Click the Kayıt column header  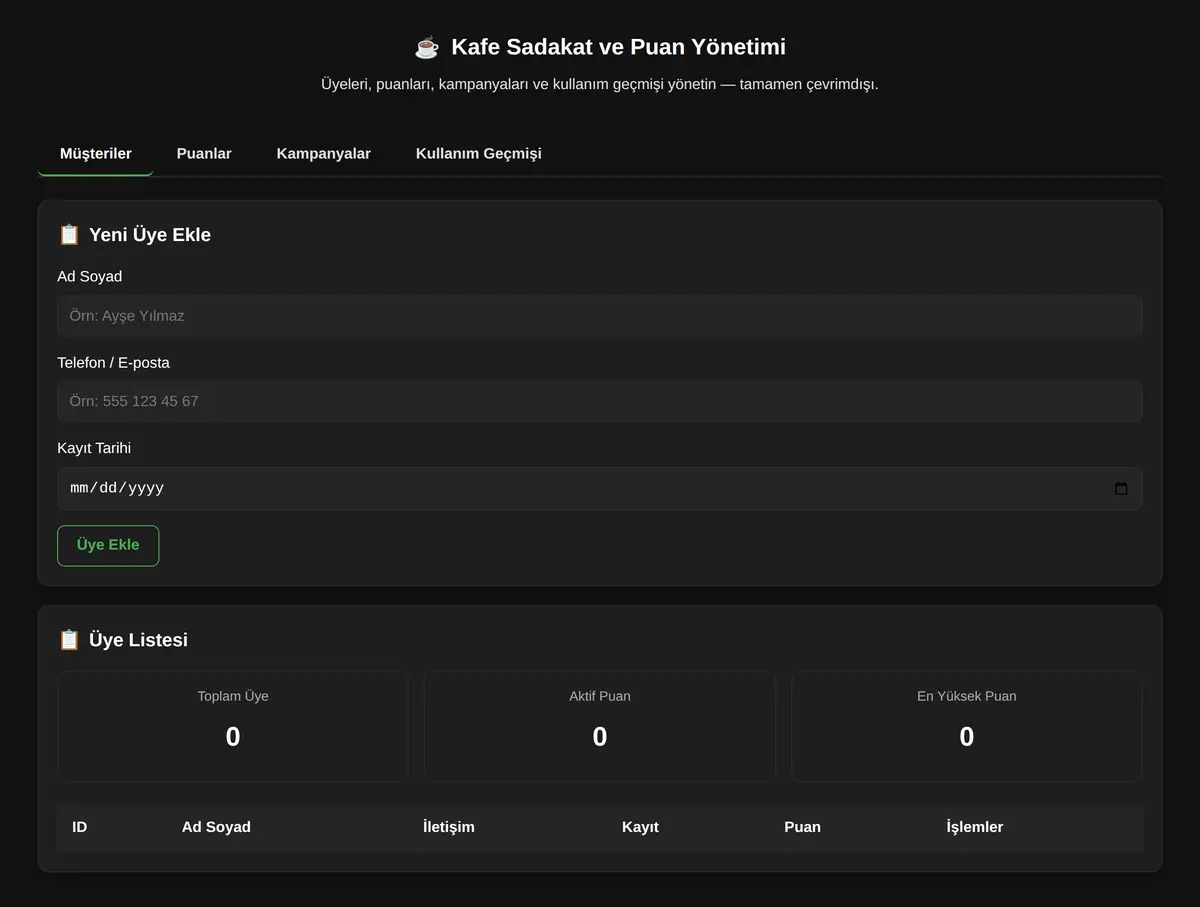(640, 827)
